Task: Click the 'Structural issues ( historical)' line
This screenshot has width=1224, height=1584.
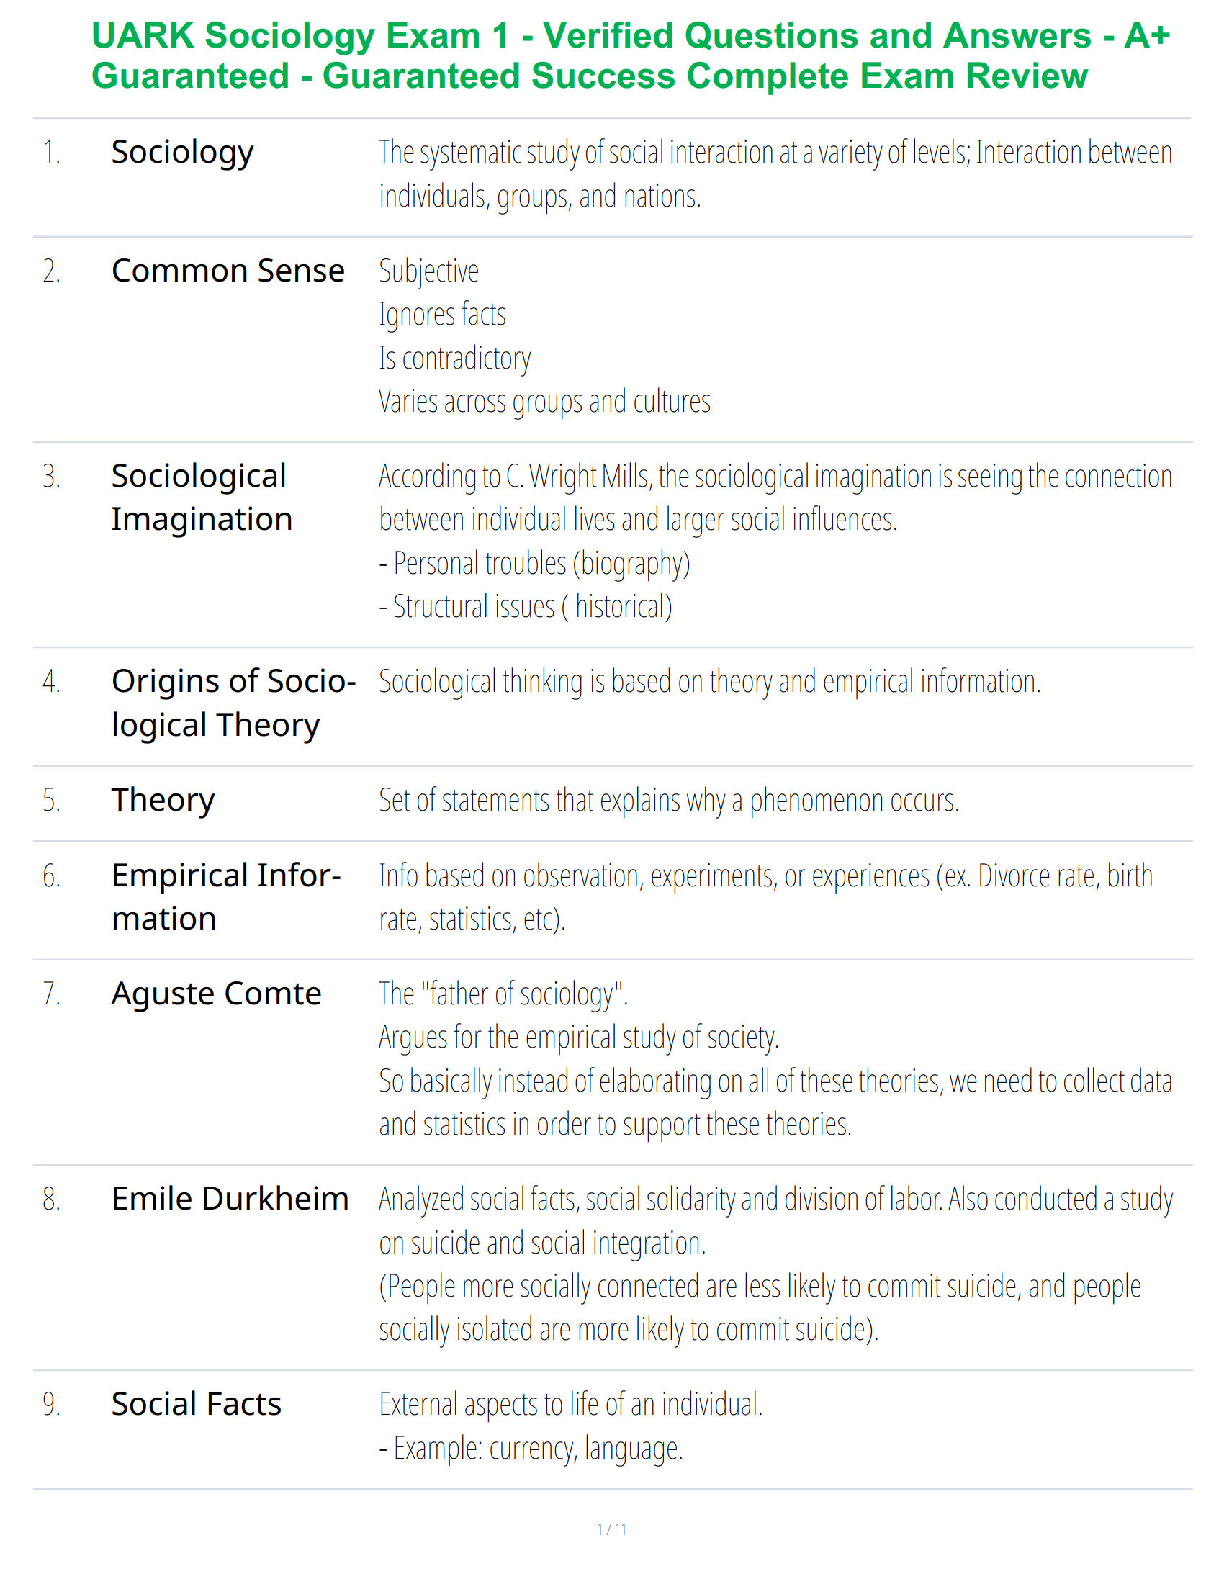Action: 525,607
